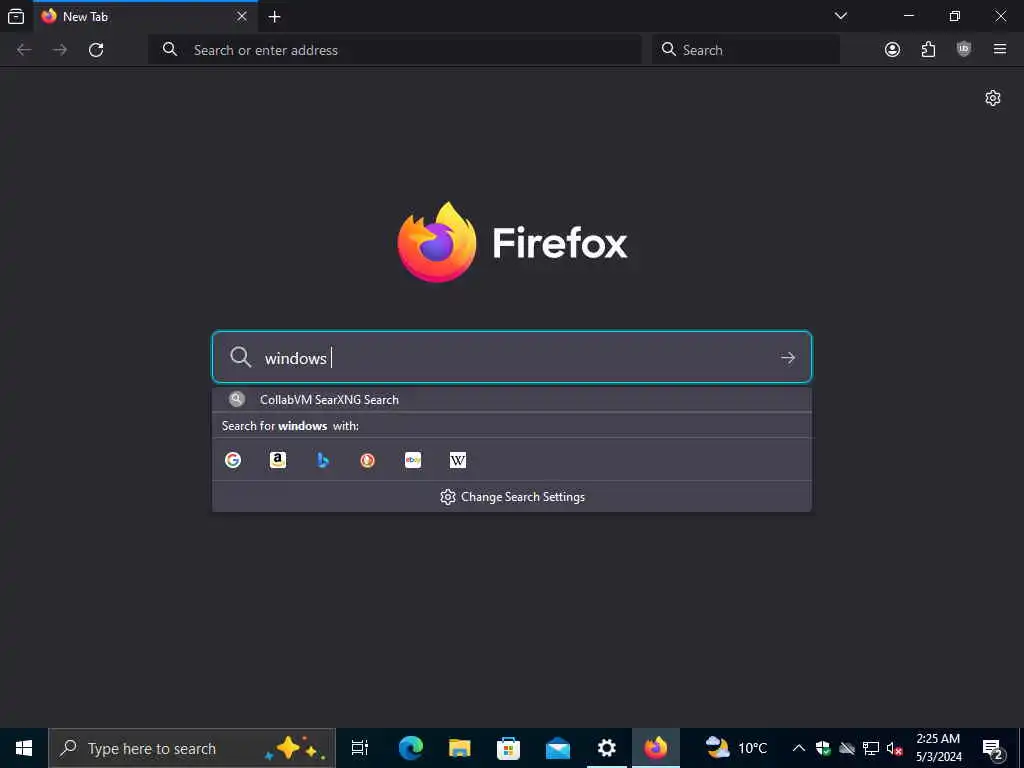Open a new tab with plus button

[x=275, y=17]
